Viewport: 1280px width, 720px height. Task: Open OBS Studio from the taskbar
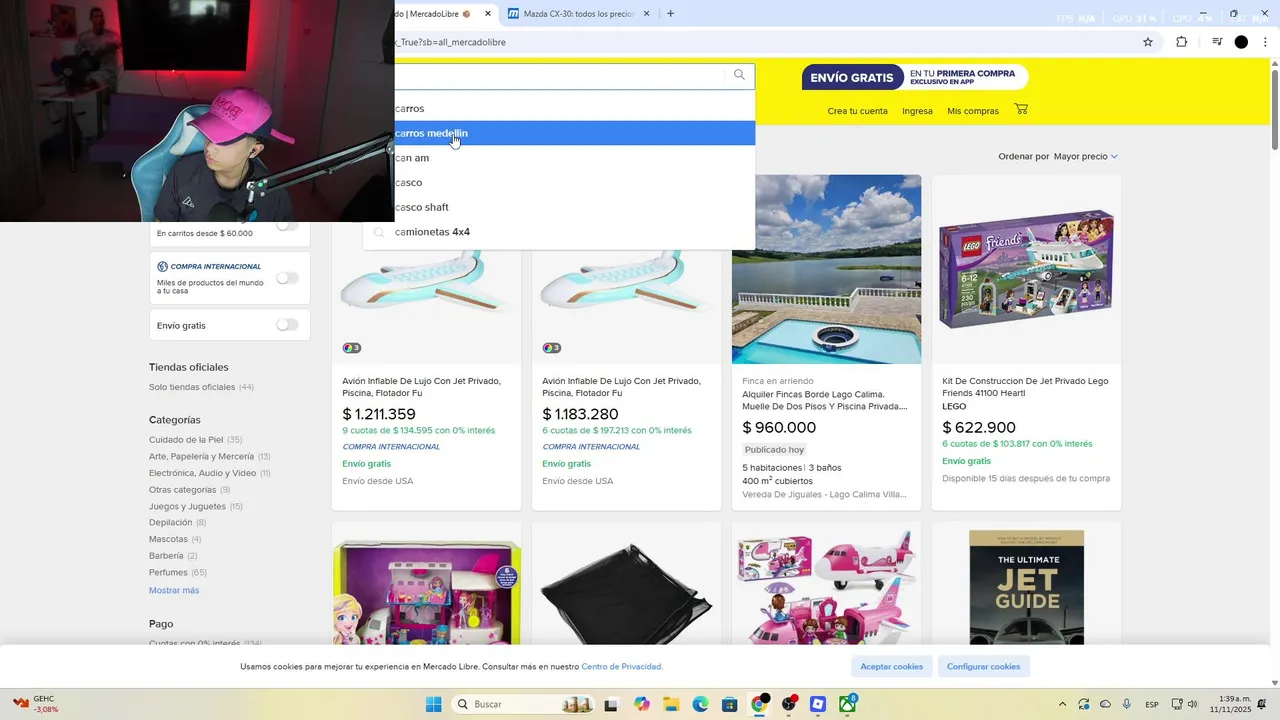789,704
